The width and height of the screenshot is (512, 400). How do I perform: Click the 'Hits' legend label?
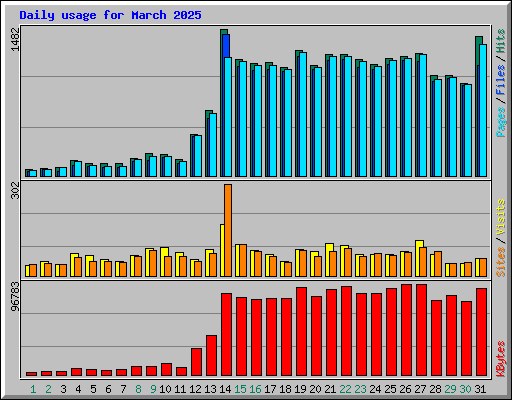(x=500, y=41)
